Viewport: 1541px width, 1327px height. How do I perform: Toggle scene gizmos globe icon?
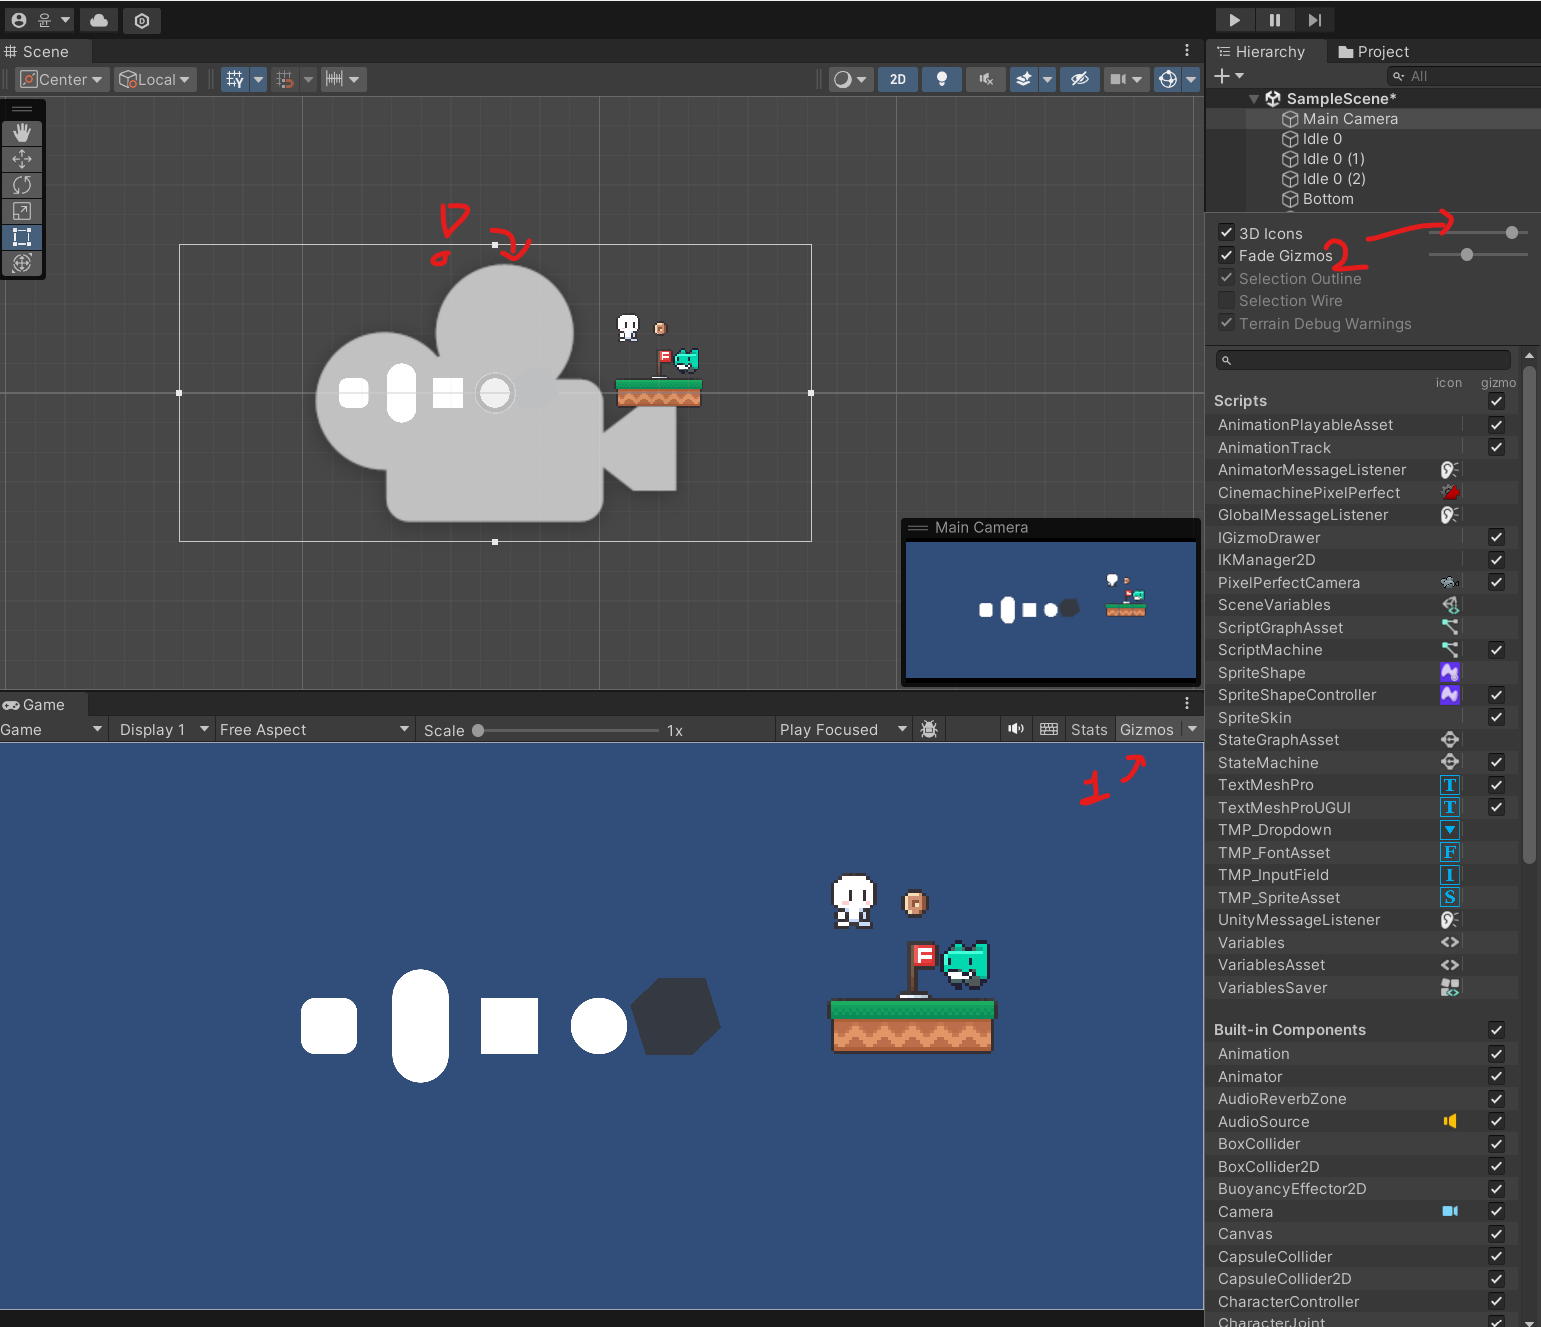[1167, 79]
